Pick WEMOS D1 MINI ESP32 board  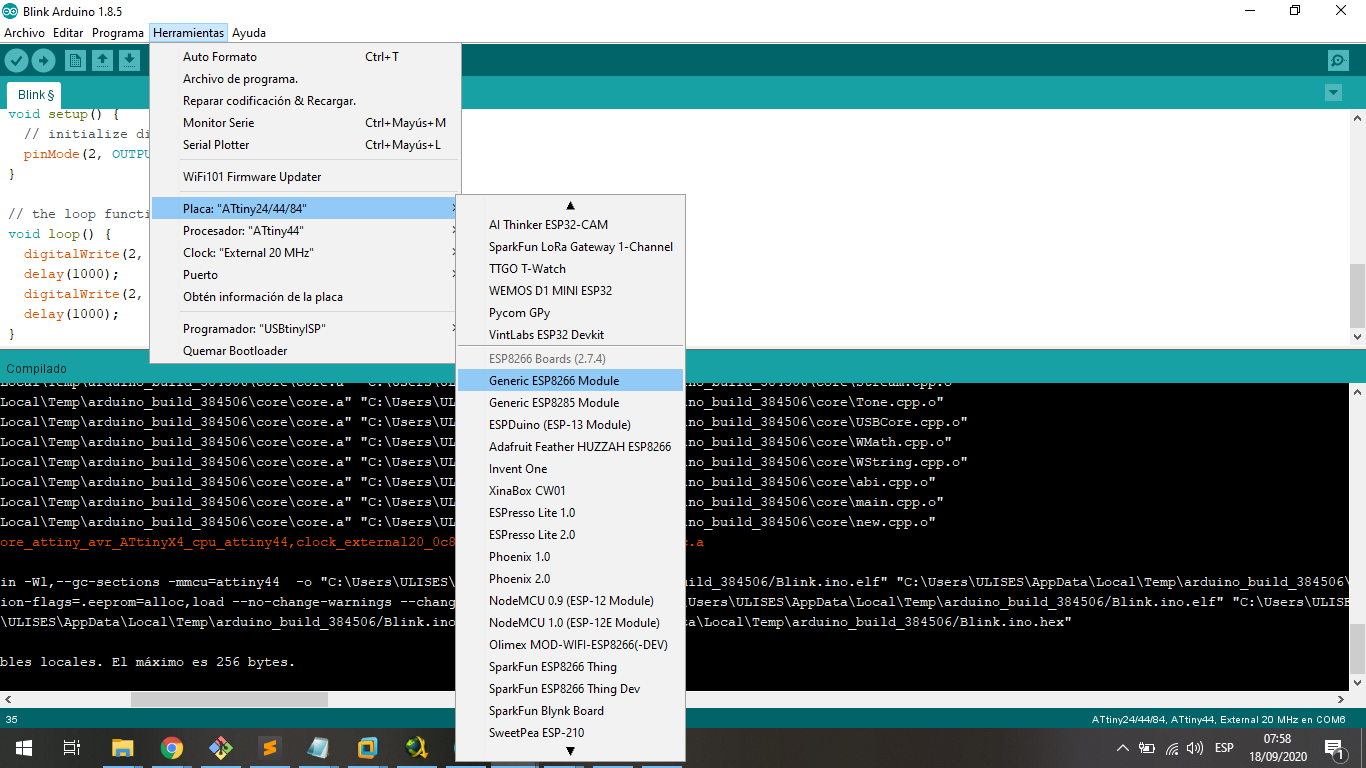click(x=571, y=291)
